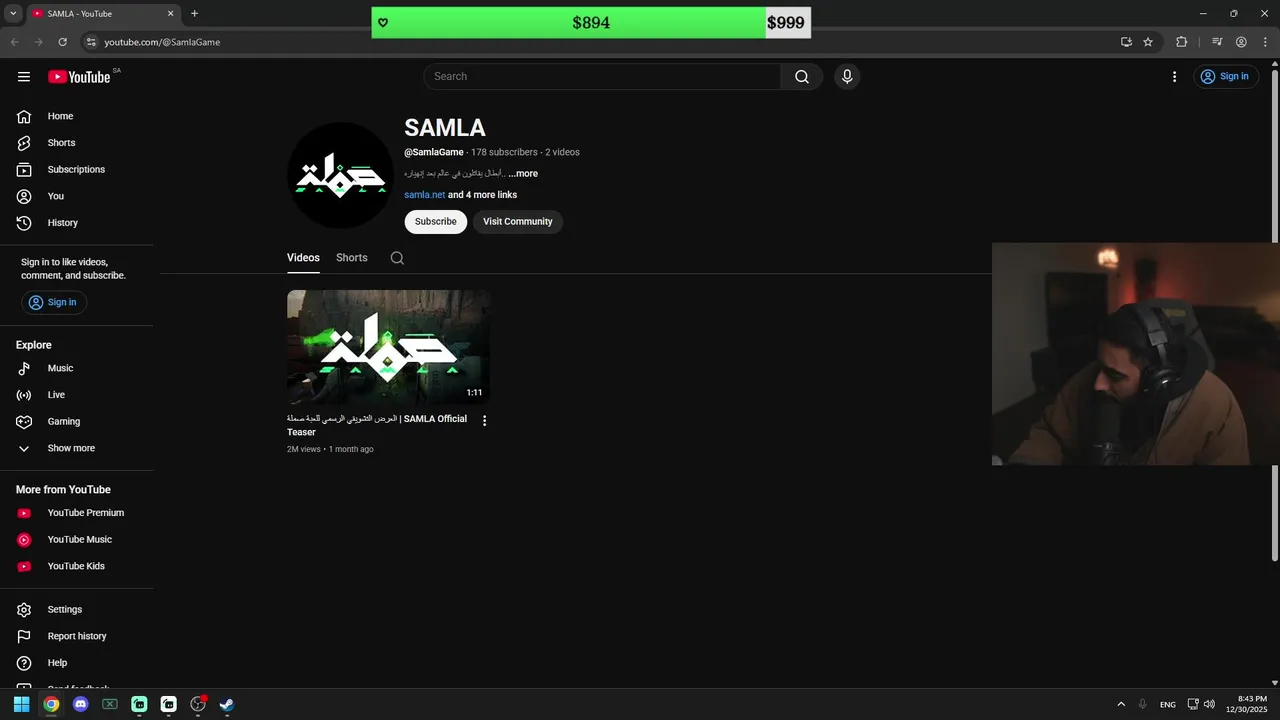Close the SAMLA - YouTube tab
Image resolution: width=1280 pixels, height=720 pixels.
171,14
